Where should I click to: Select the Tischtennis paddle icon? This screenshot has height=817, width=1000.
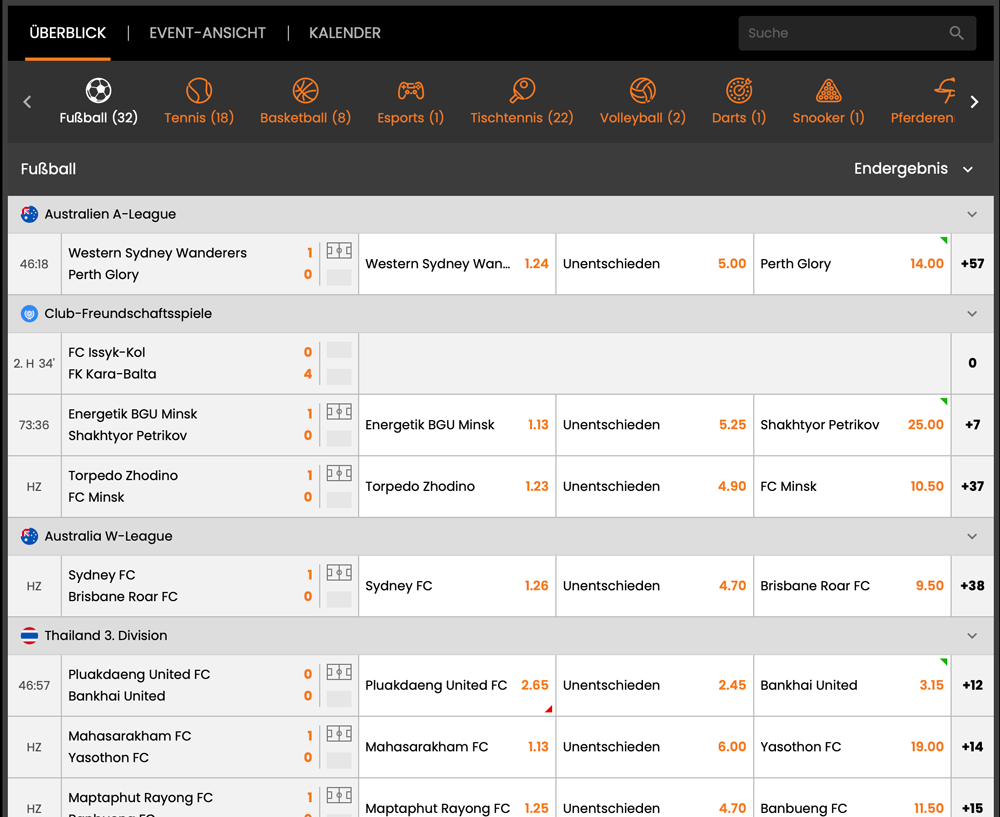click(x=522, y=91)
